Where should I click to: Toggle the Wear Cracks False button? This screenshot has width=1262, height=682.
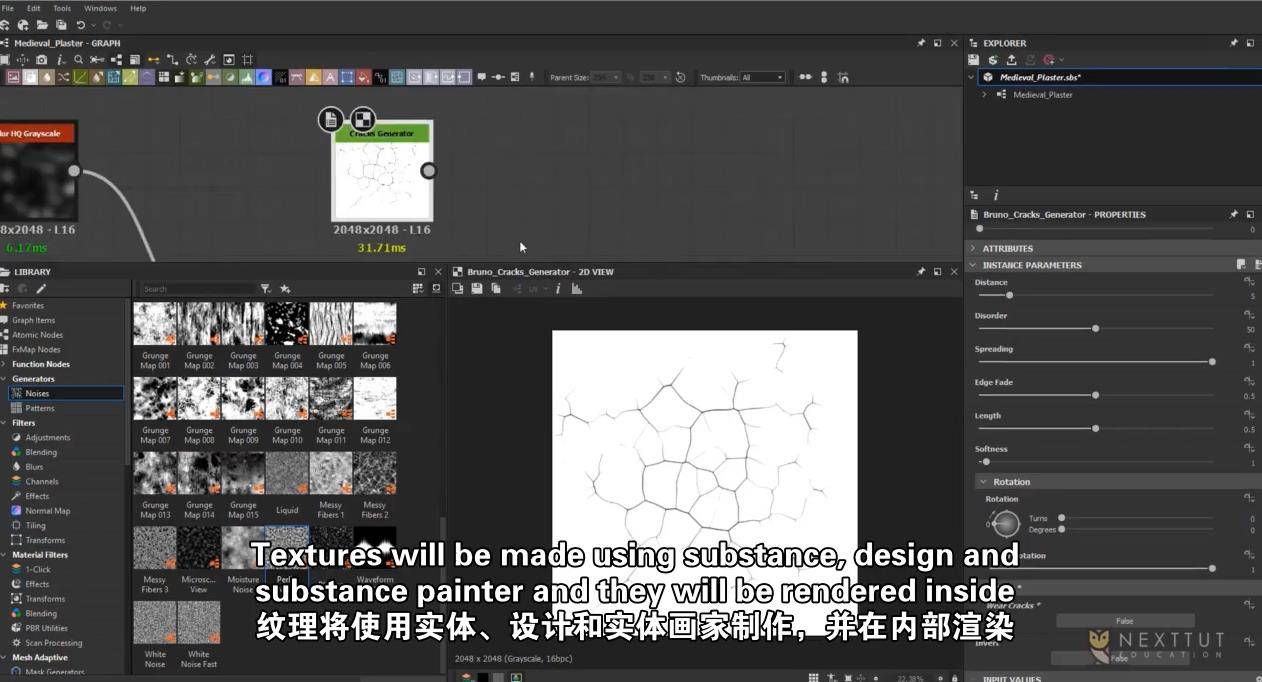click(x=1125, y=621)
